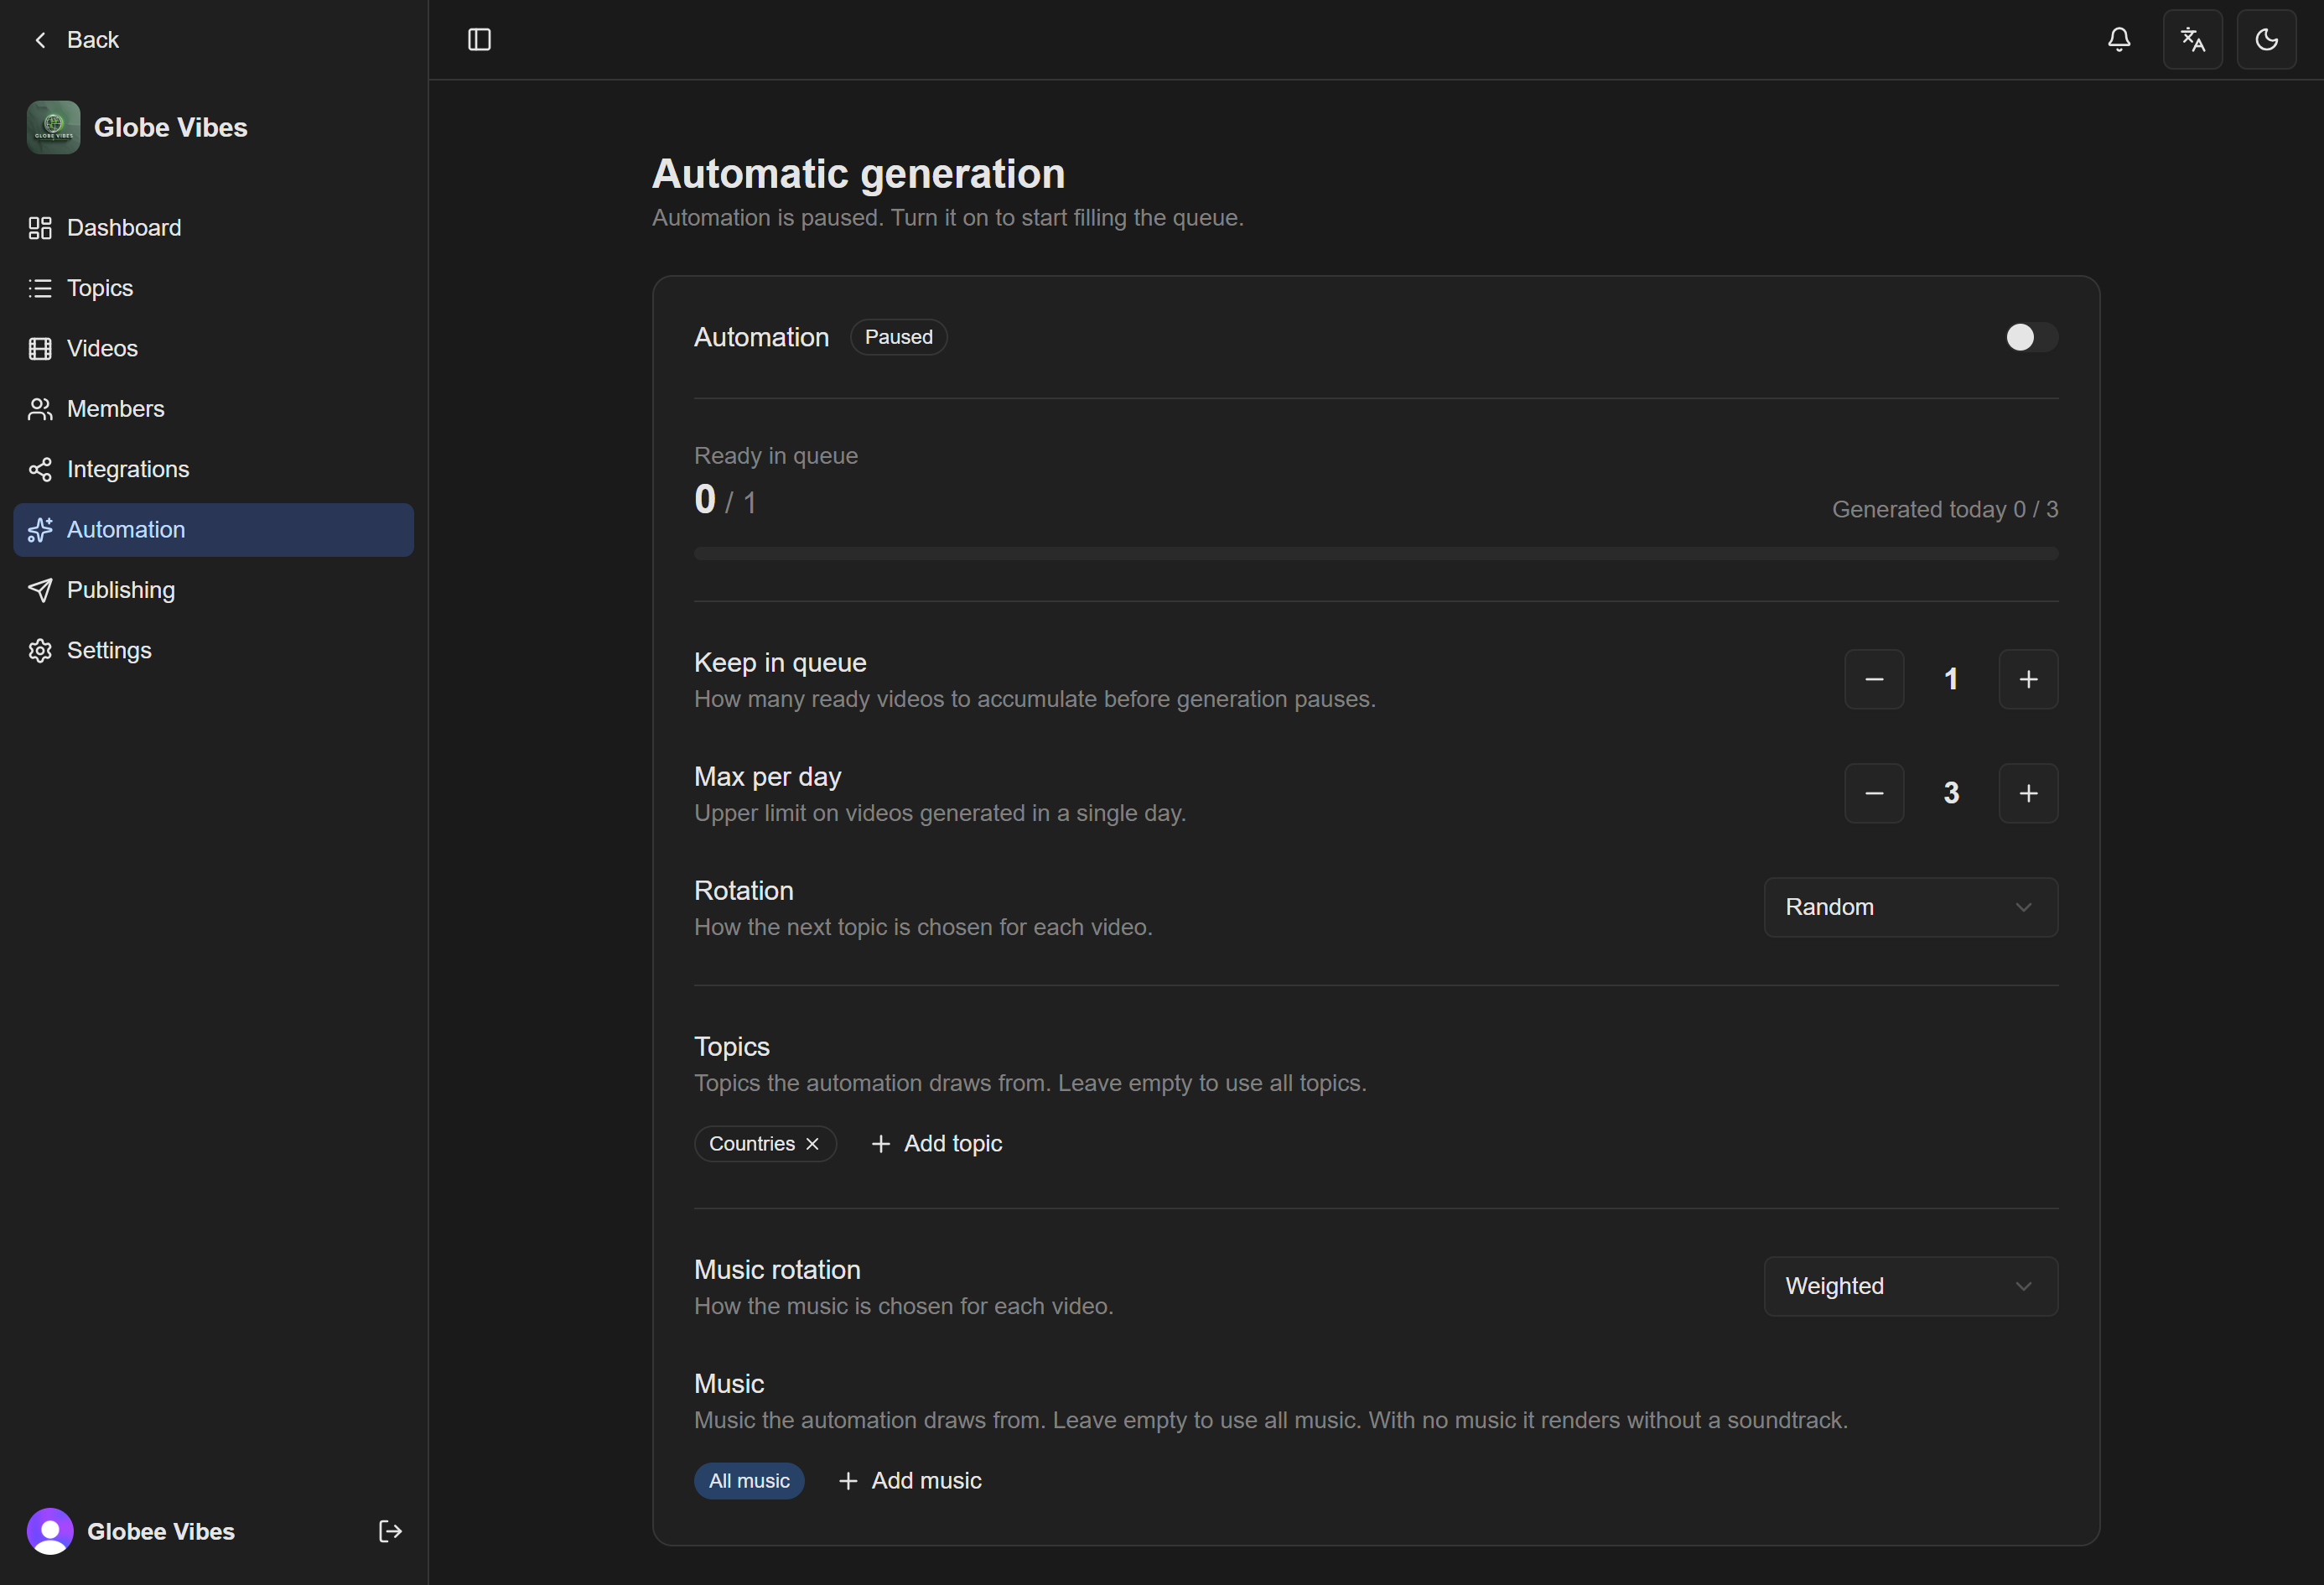Collapse the sidebar panel icon
The width and height of the screenshot is (2324, 1585).
479,40
